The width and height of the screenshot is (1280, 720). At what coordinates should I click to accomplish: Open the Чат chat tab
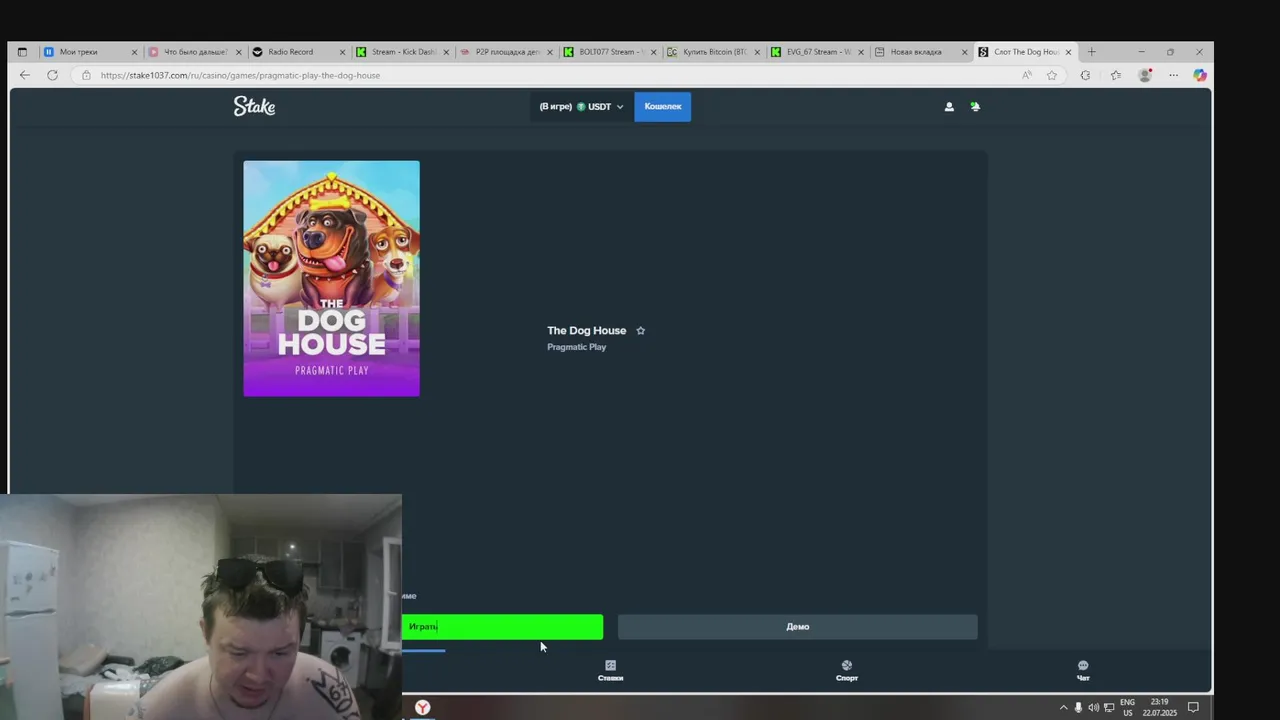pos(1083,671)
